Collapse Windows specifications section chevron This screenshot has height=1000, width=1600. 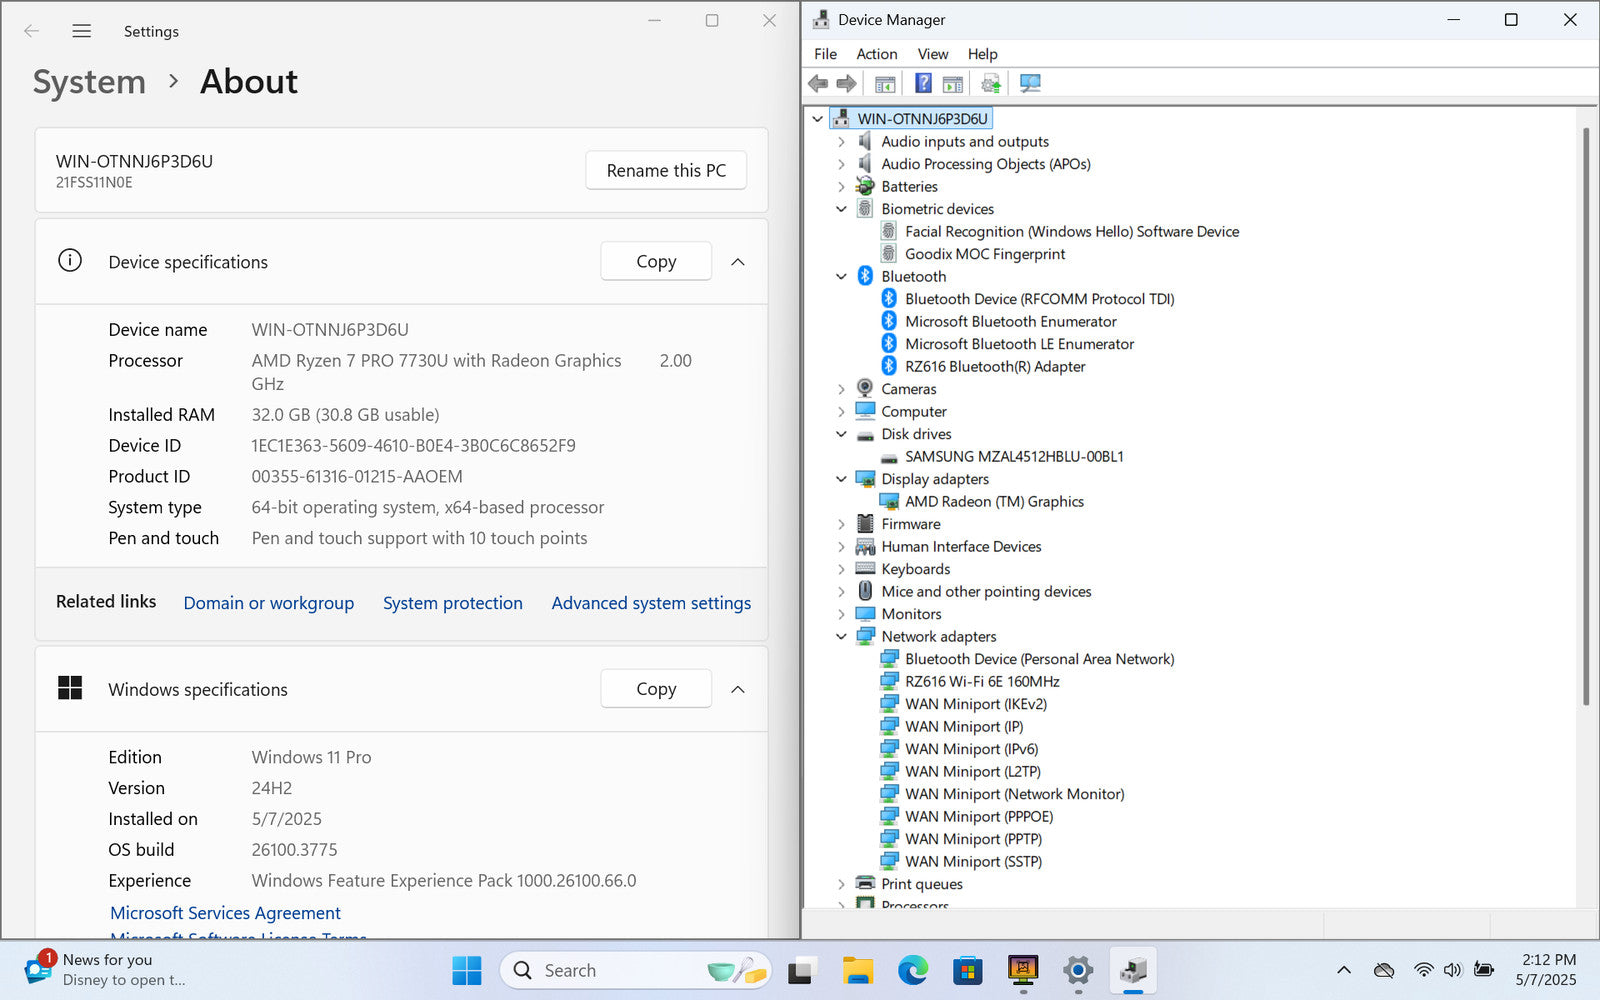click(x=738, y=689)
